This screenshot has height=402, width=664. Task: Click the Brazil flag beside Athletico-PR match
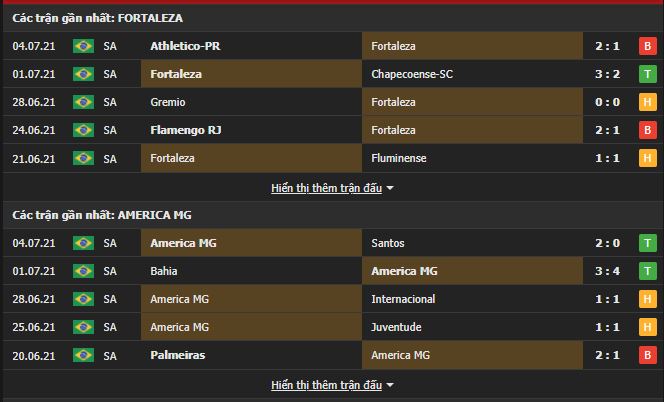pos(83,46)
